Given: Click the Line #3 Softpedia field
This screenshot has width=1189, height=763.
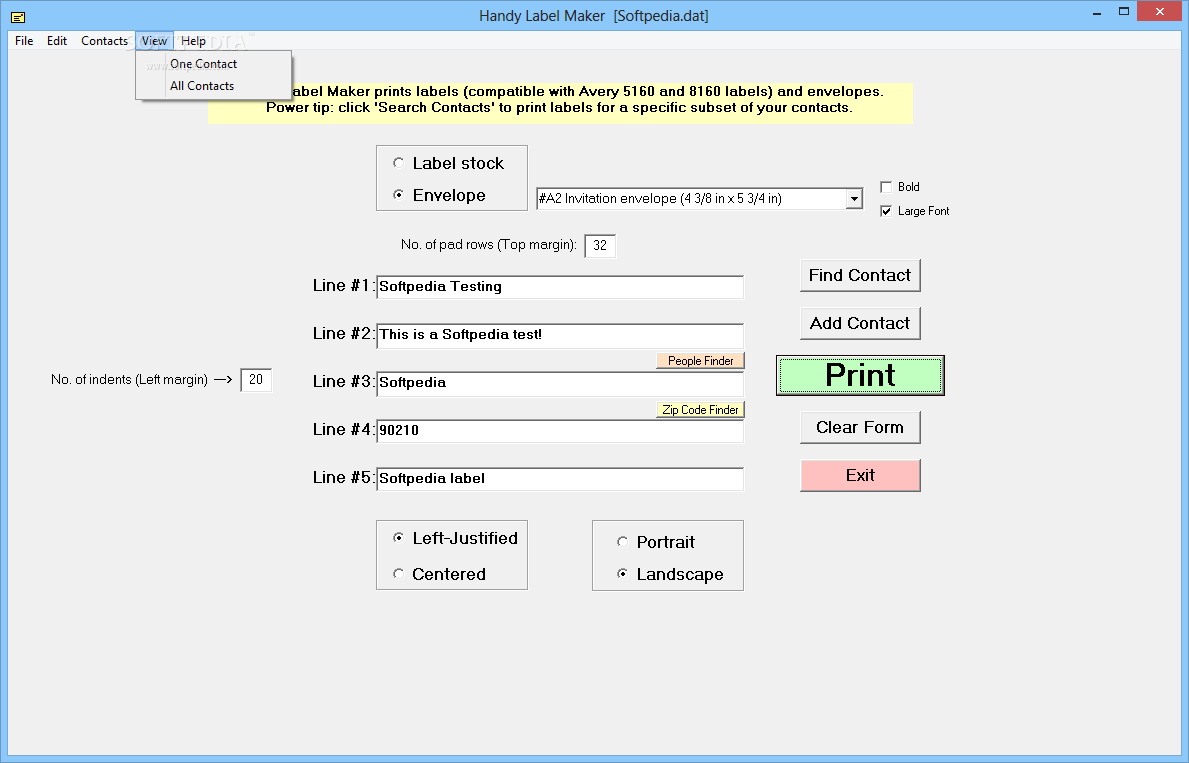Looking at the screenshot, I should point(560,383).
